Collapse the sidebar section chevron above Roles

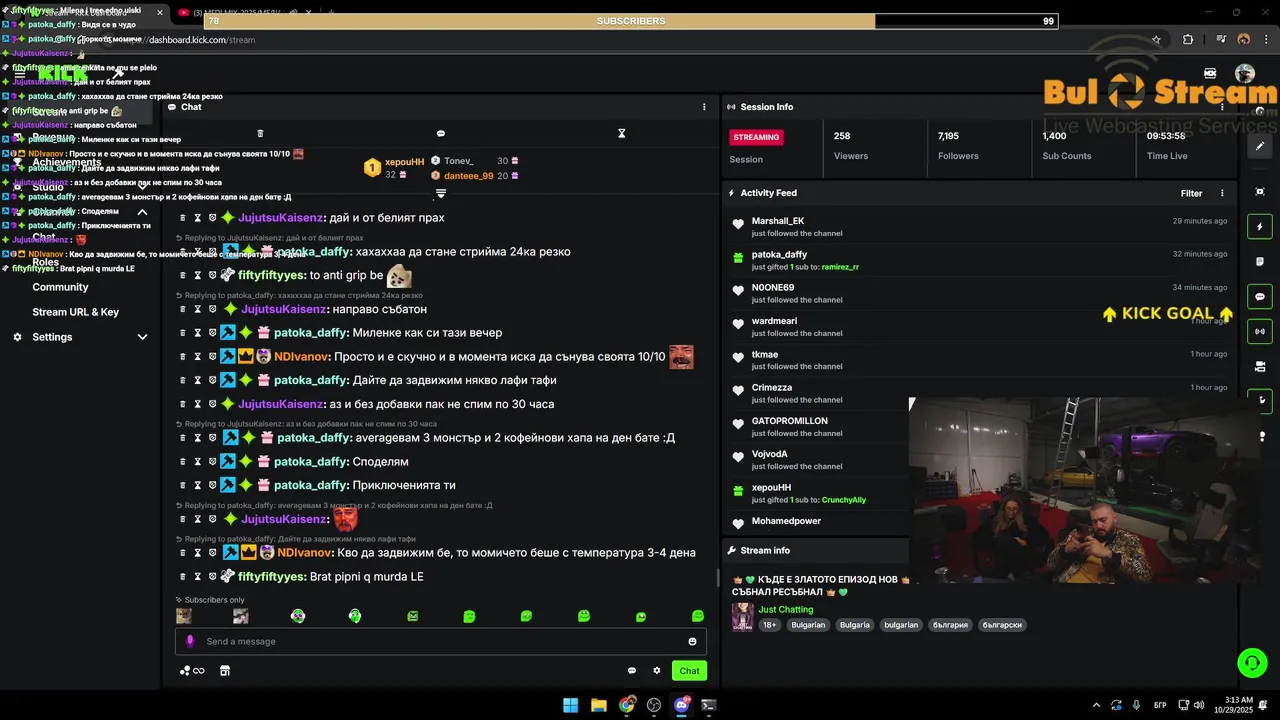(142, 212)
